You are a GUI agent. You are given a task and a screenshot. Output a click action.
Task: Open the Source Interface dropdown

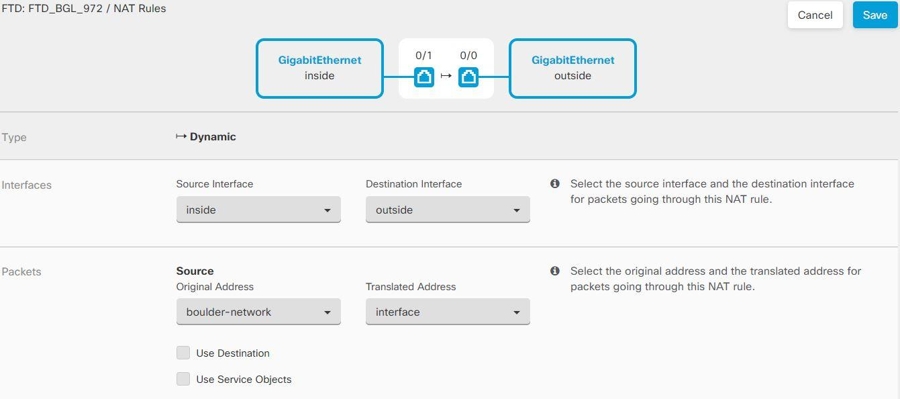click(258, 210)
